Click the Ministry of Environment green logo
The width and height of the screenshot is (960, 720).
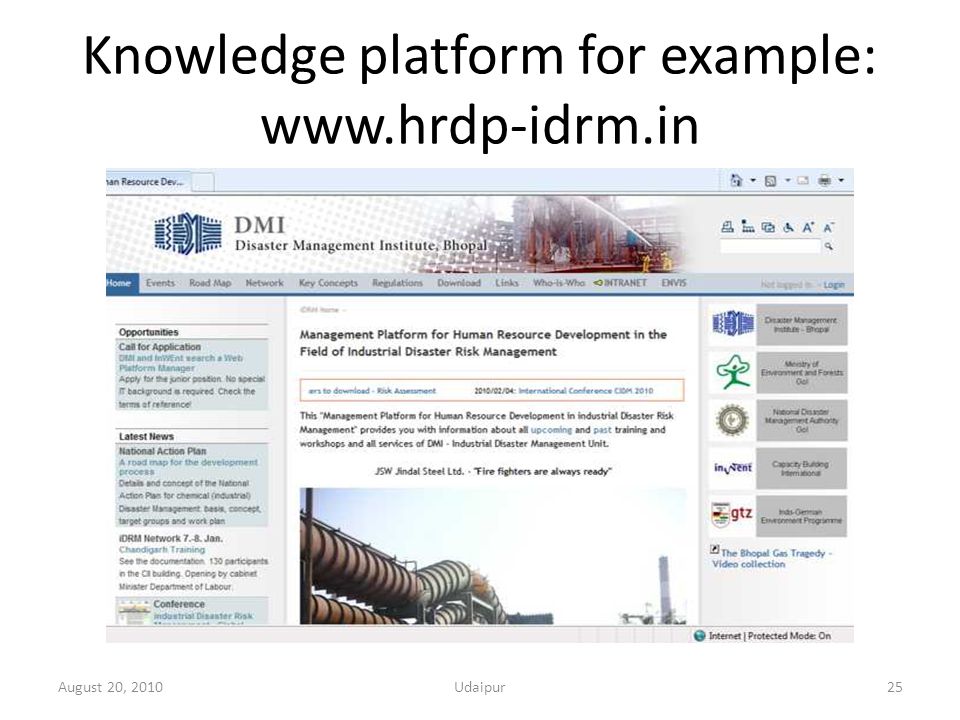733,372
